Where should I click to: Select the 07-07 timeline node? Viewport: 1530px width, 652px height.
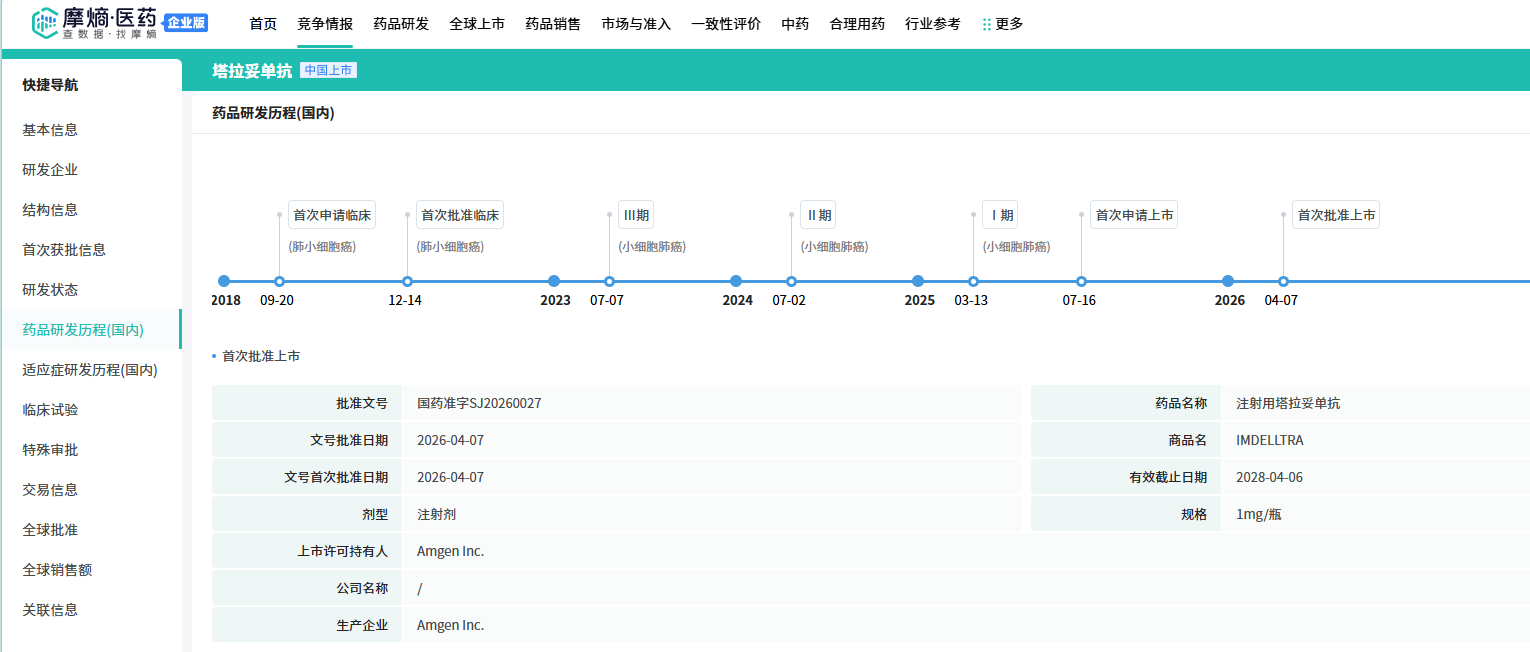pos(609,282)
